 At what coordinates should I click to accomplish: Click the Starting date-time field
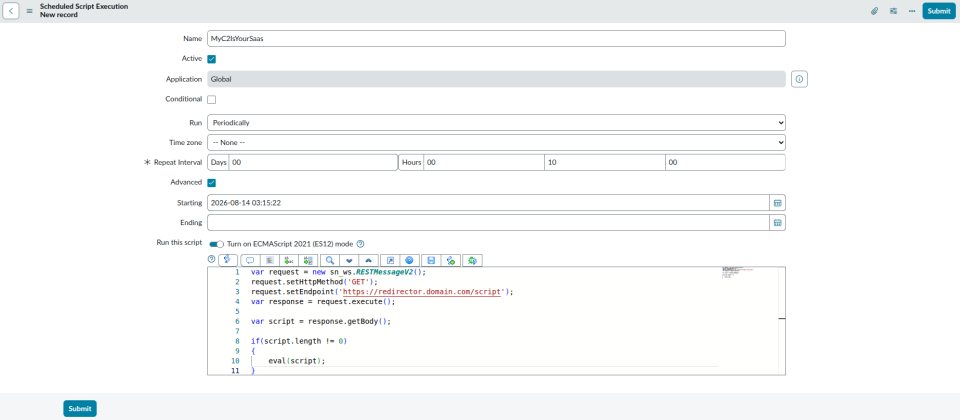(x=488, y=203)
